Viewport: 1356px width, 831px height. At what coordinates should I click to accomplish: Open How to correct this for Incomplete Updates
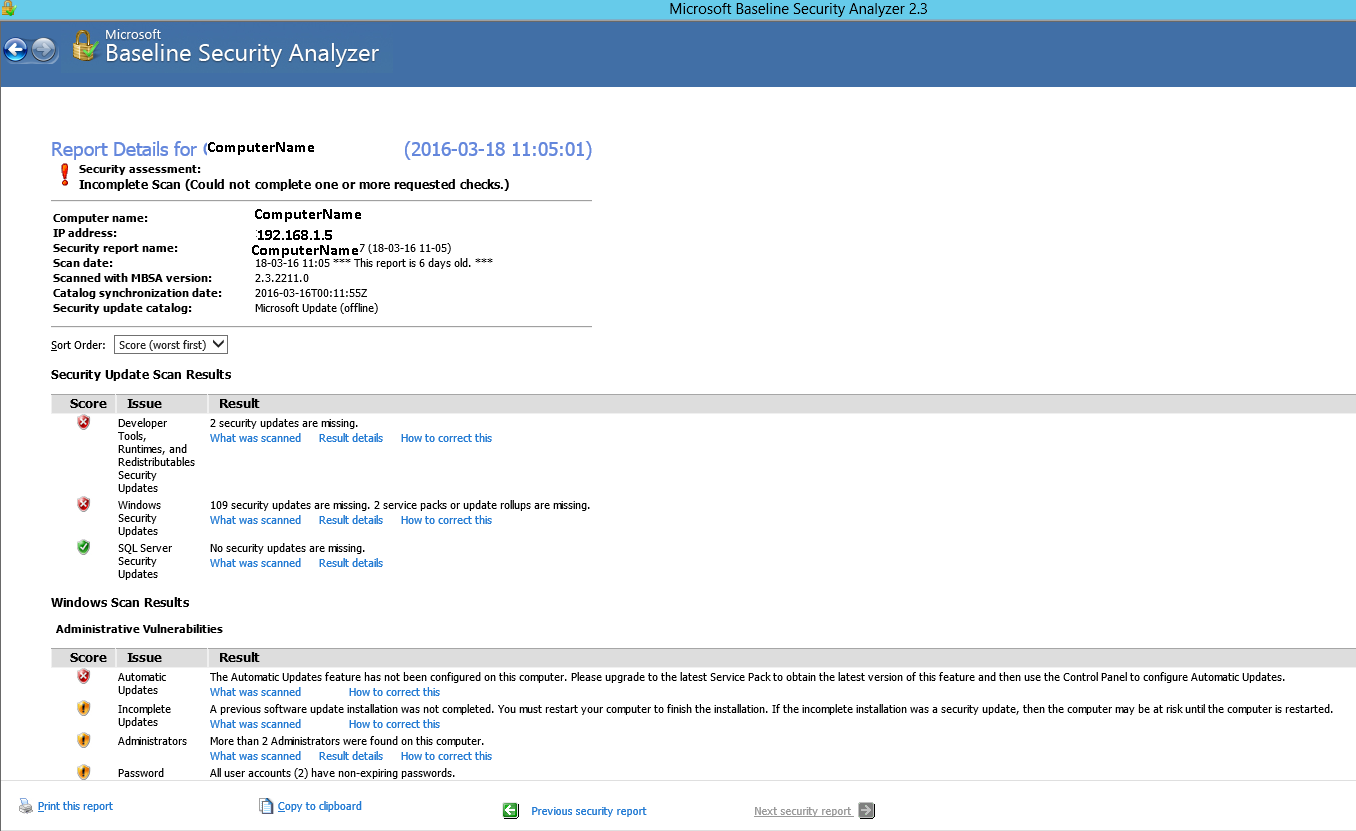(394, 724)
